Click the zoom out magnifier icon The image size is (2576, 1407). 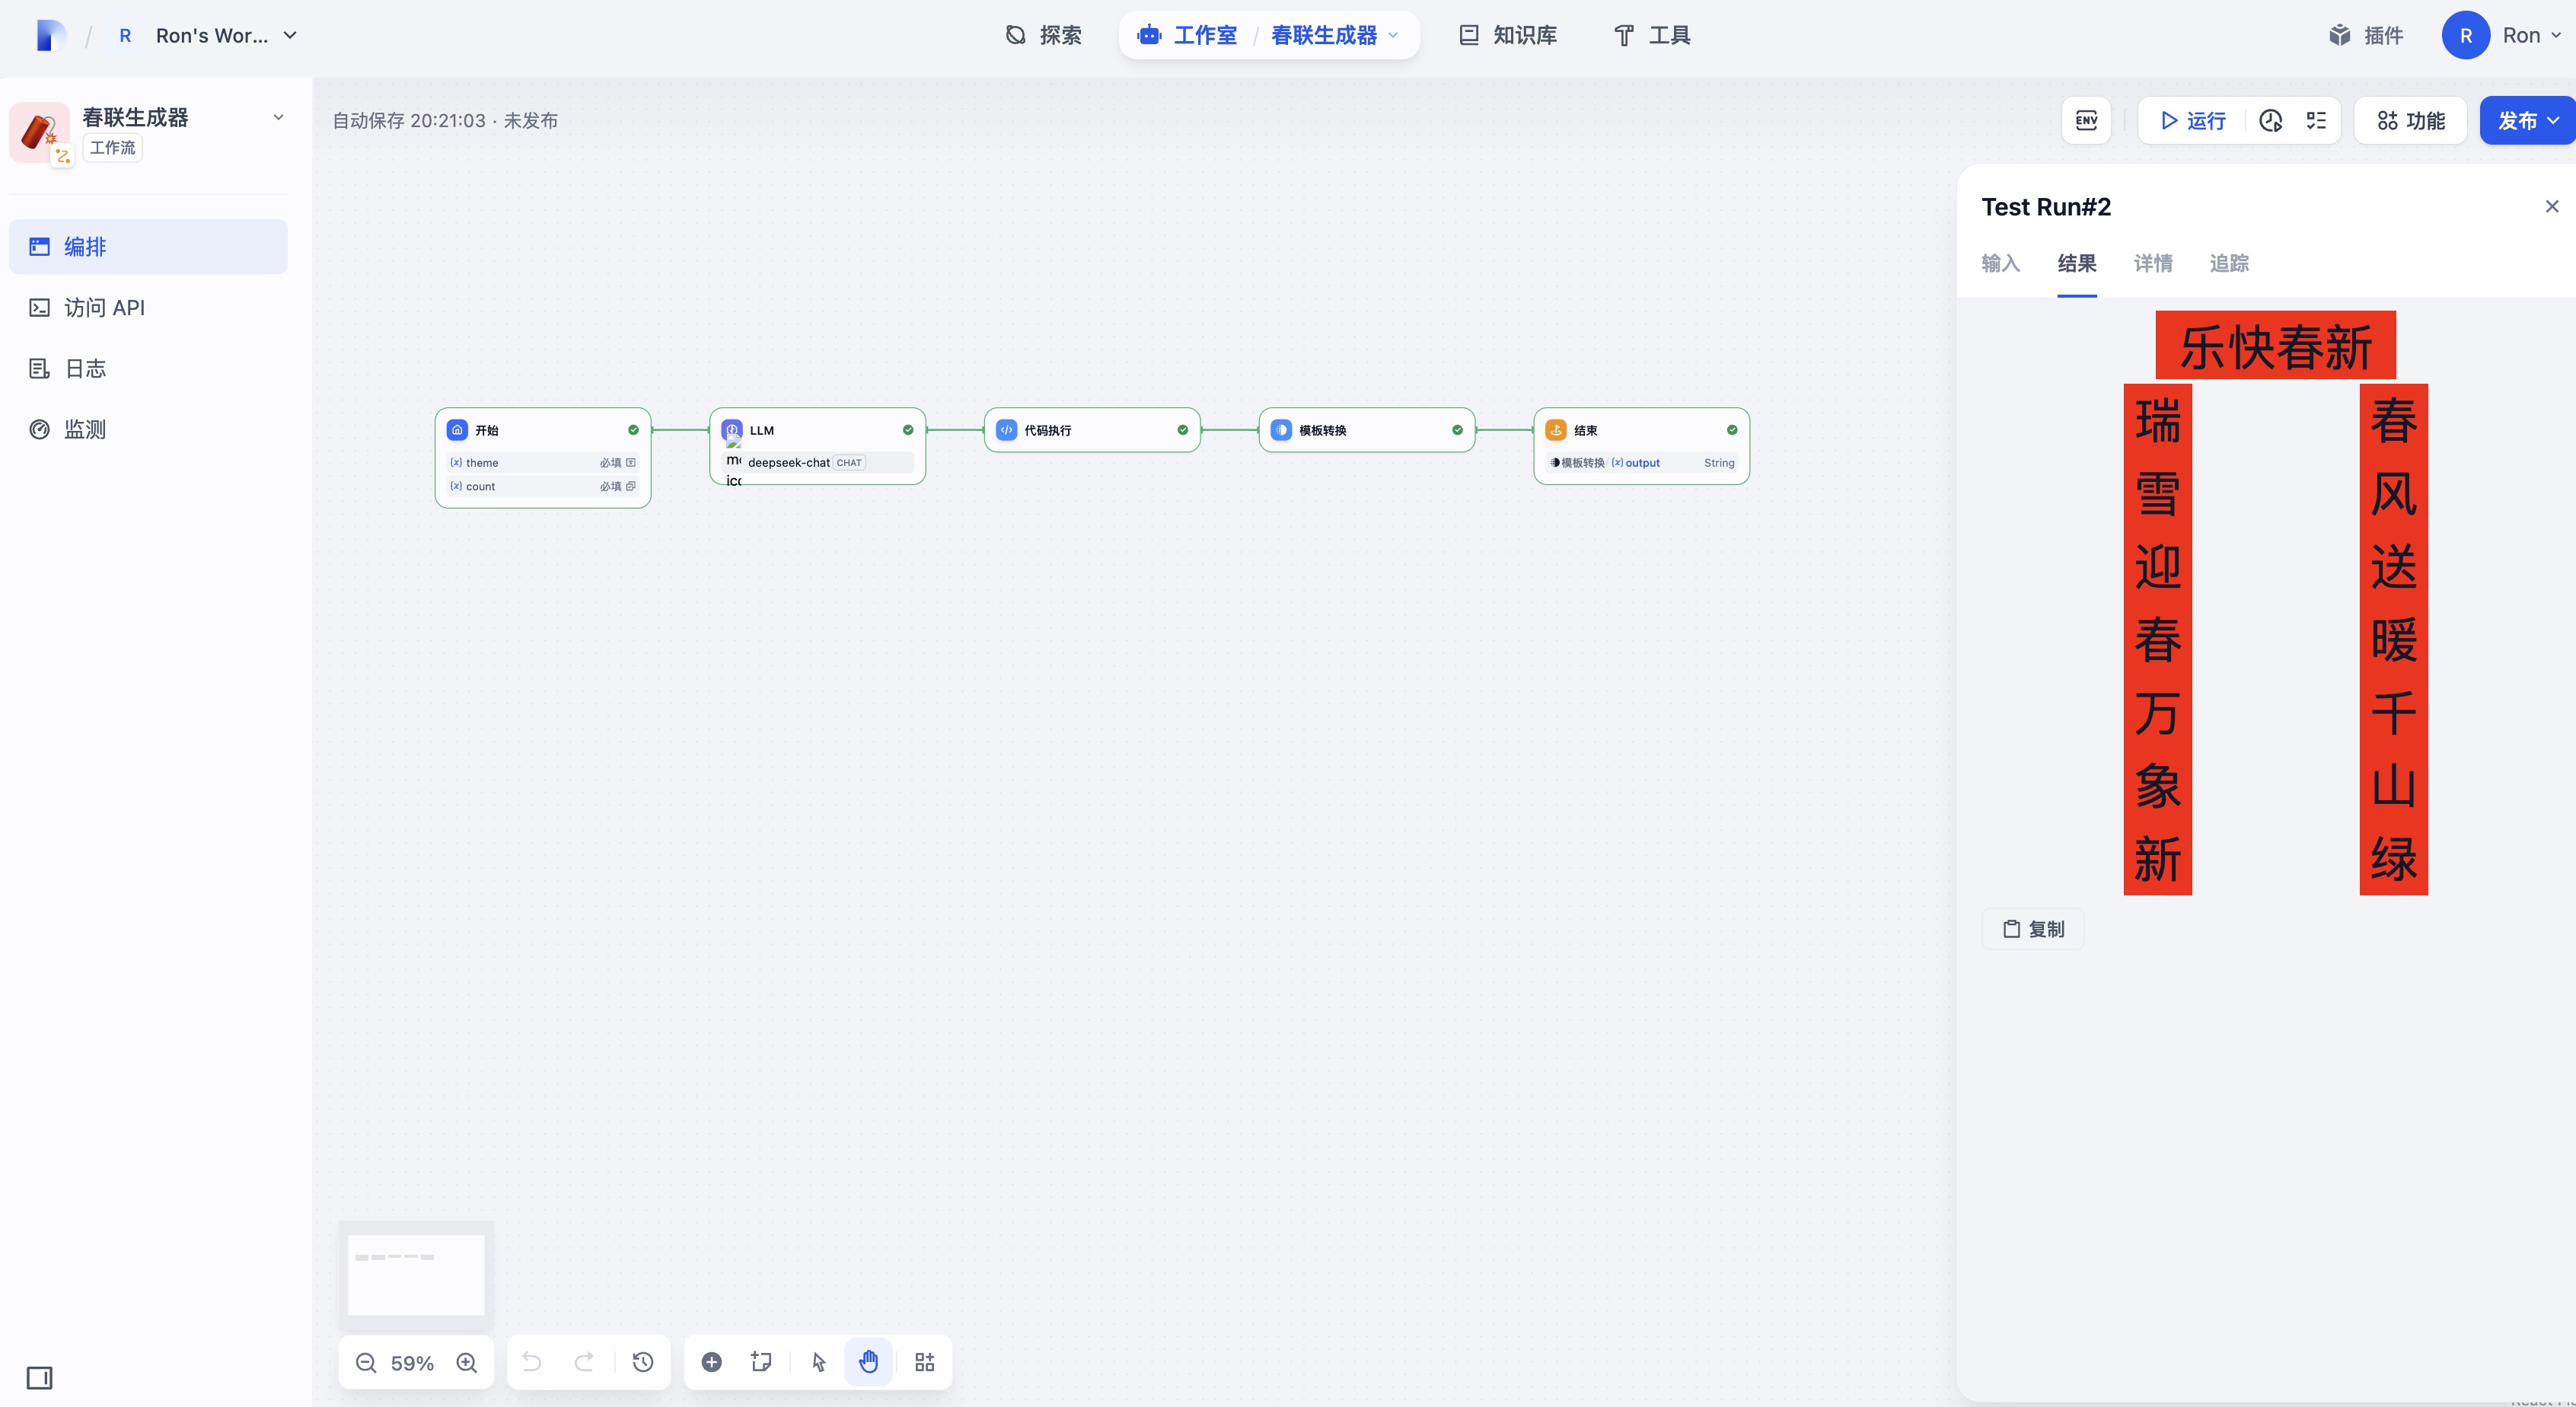point(366,1362)
